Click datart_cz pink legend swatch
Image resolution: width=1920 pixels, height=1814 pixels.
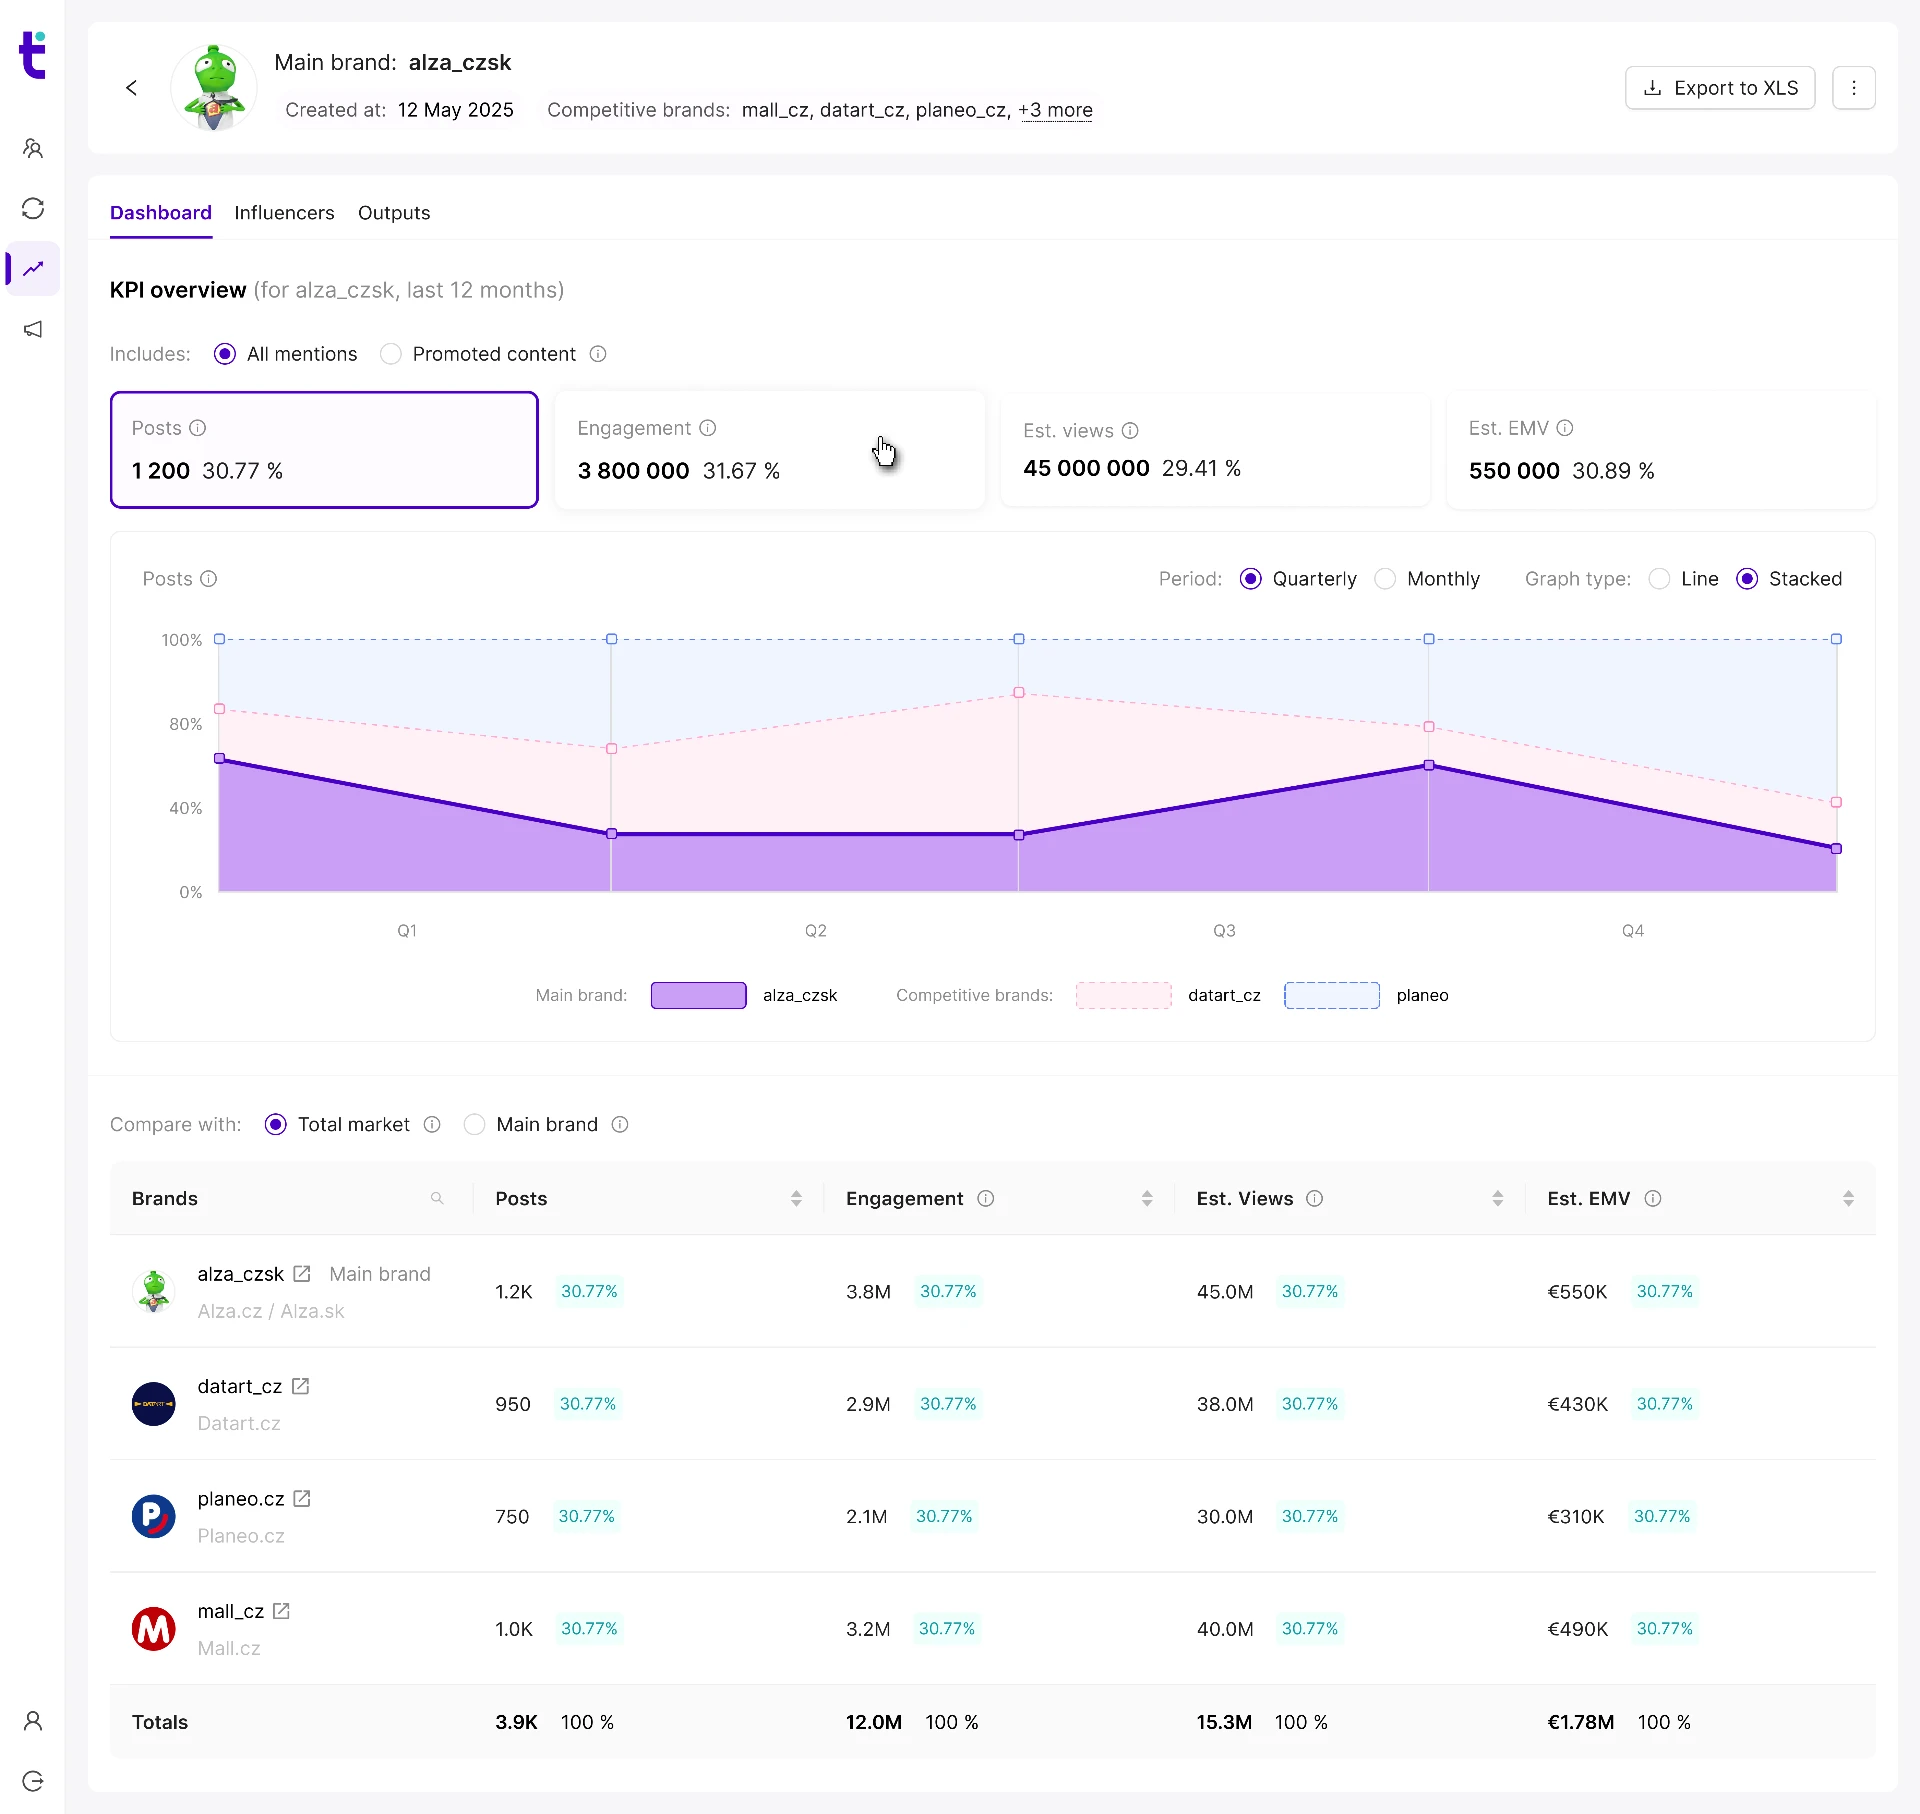pyautogui.click(x=1123, y=995)
